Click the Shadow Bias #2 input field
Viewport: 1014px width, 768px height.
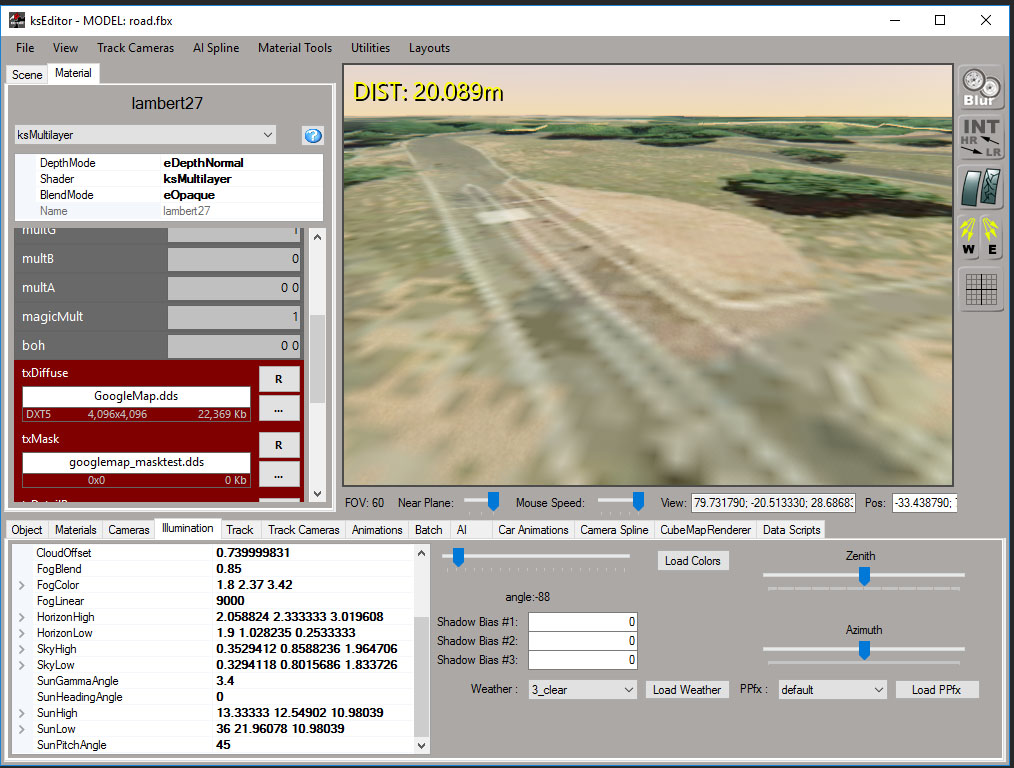click(583, 641)
